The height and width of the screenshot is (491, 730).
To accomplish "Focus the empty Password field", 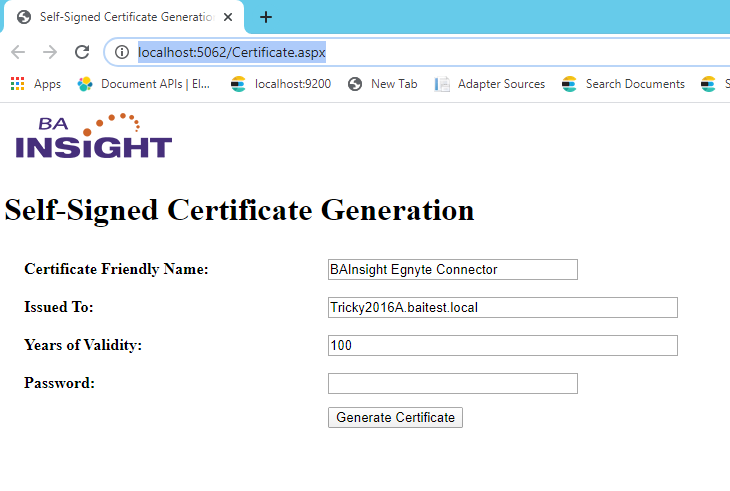I will (x=452, y=383).
